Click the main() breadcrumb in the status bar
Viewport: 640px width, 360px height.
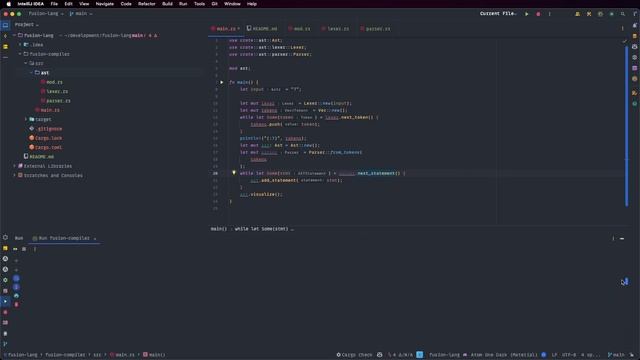click(x=154, y=355)
